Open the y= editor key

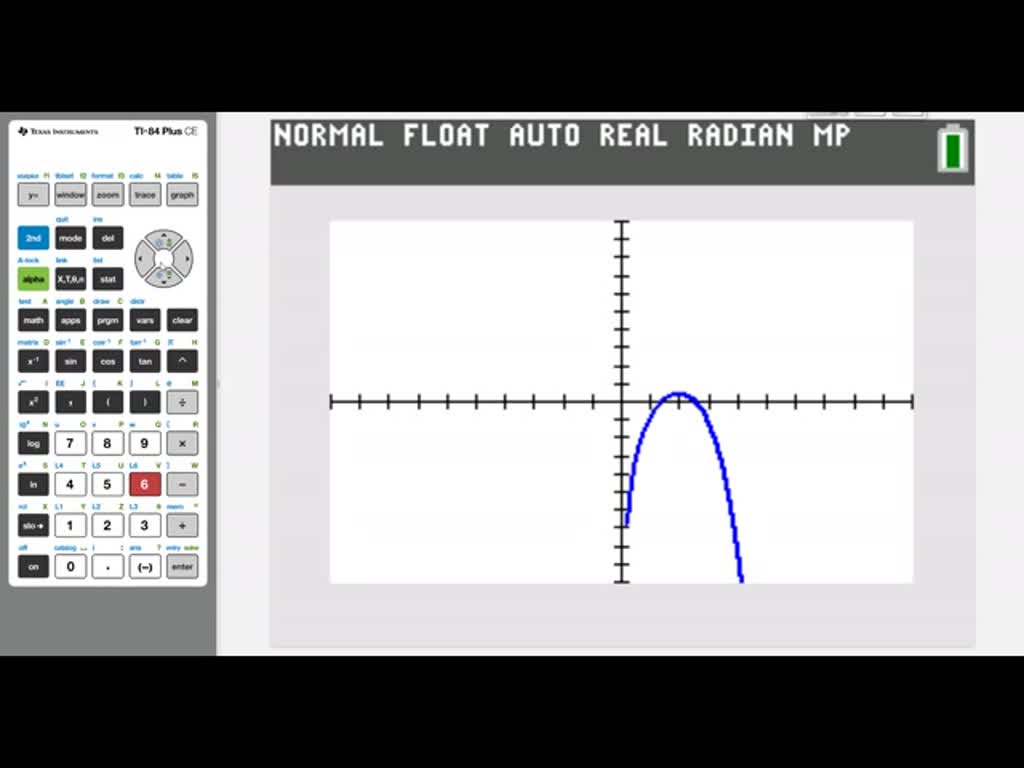(x=33, y=194)
